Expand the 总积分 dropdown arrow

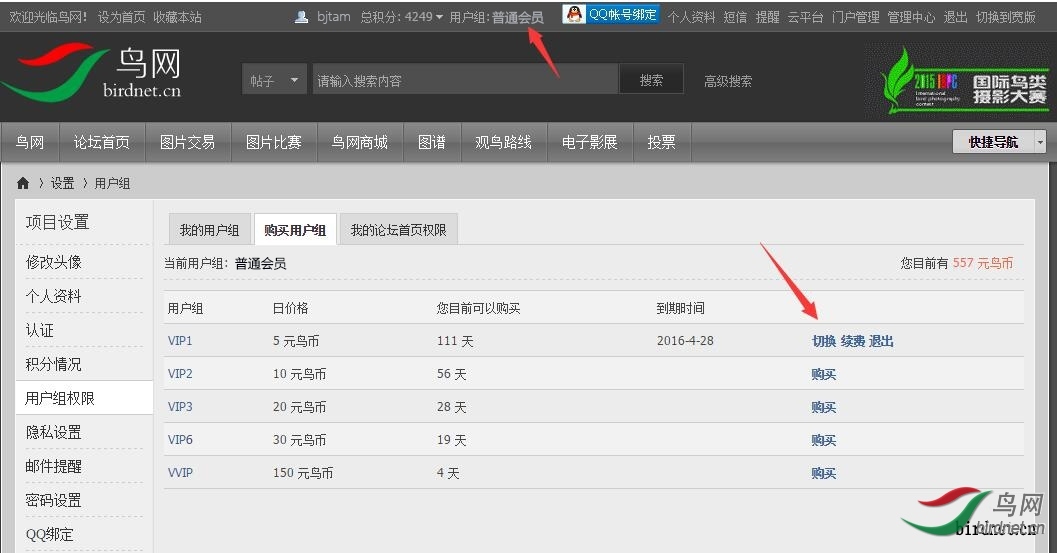(x=439, y=17)
